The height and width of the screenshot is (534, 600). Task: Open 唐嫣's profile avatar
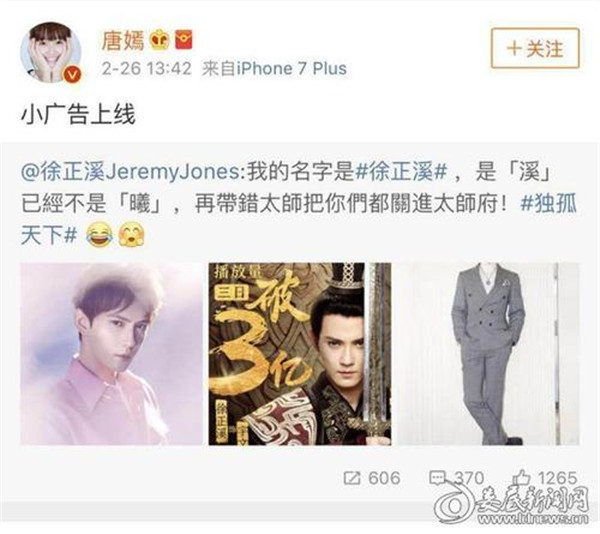[51, 52]
